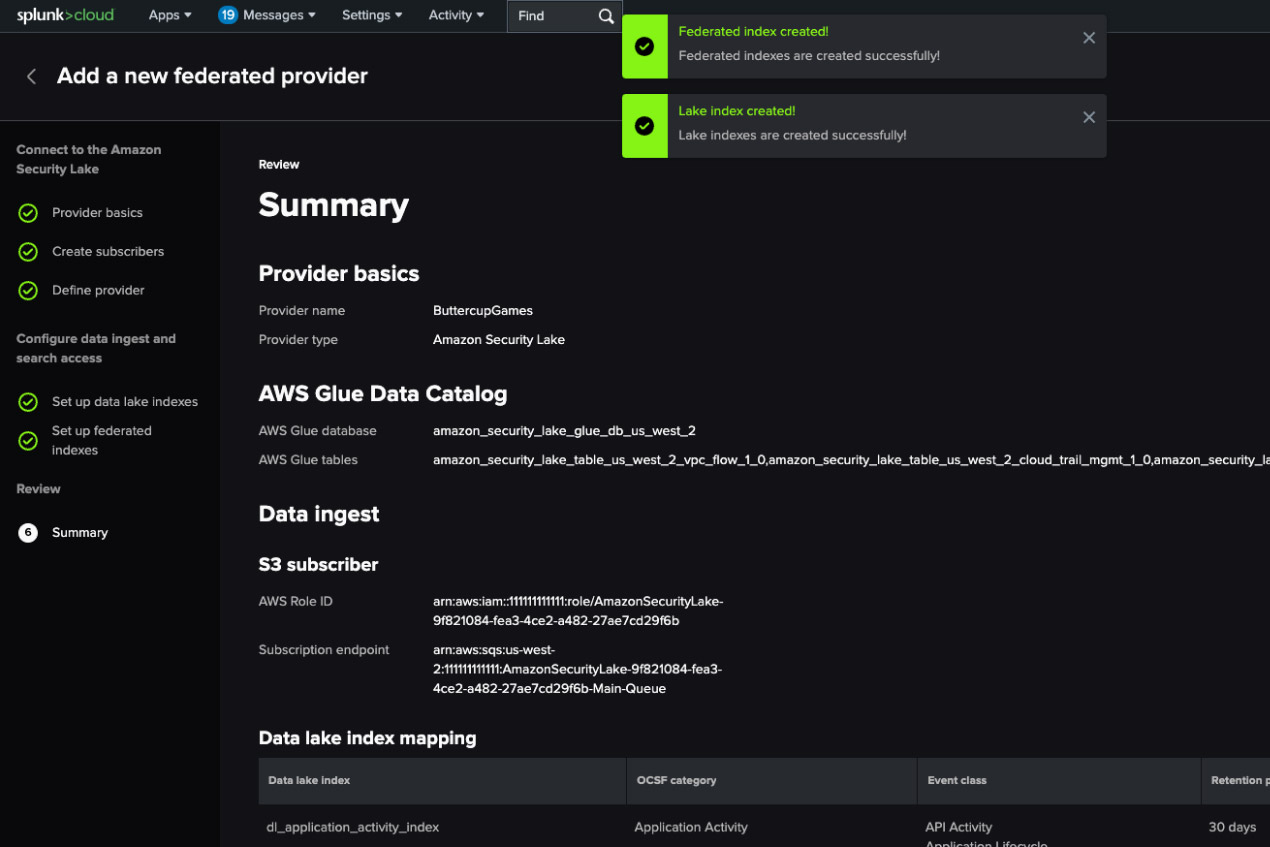1270x847 pixels.
Task: Click the Splunk Cloud logo
Action: tap(65, 15)
